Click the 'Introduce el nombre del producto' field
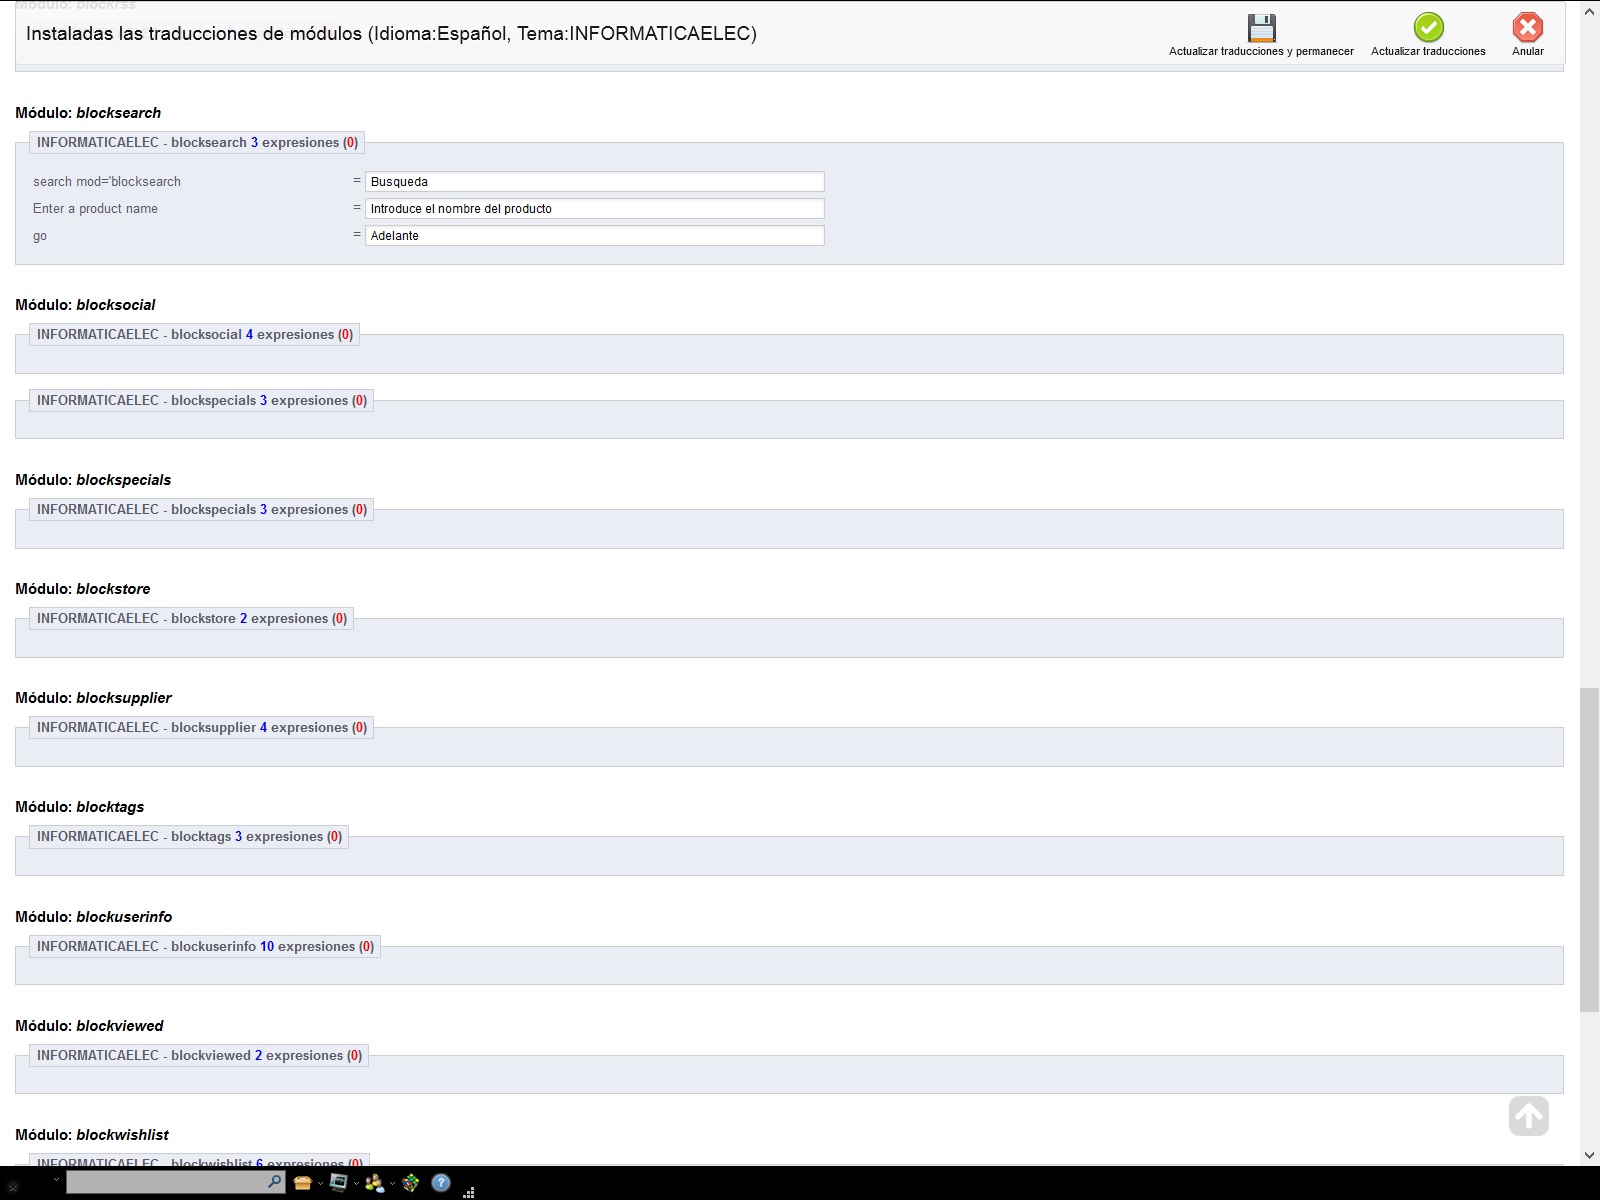 (595, 209)
